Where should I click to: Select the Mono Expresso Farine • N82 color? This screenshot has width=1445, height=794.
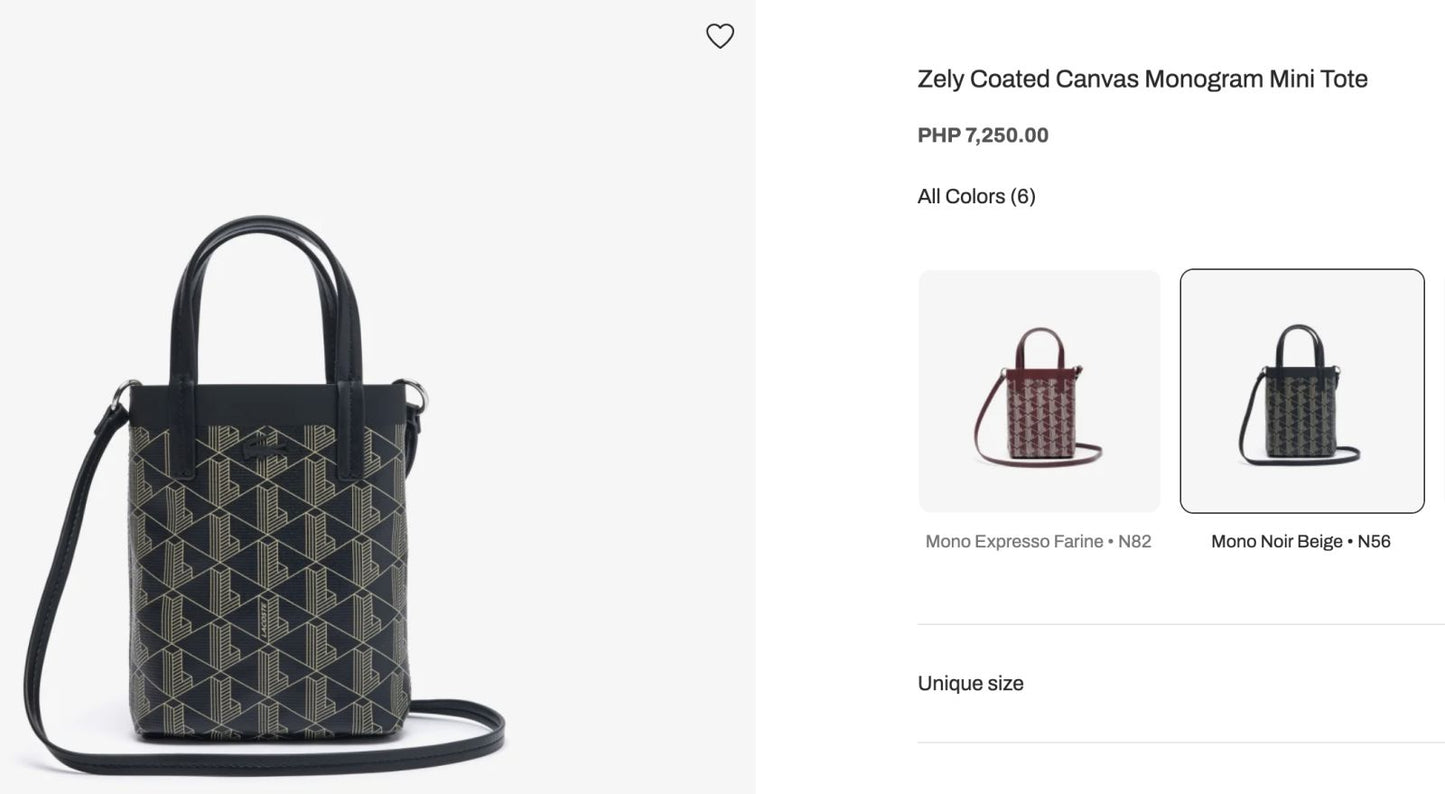[1039, 390]
